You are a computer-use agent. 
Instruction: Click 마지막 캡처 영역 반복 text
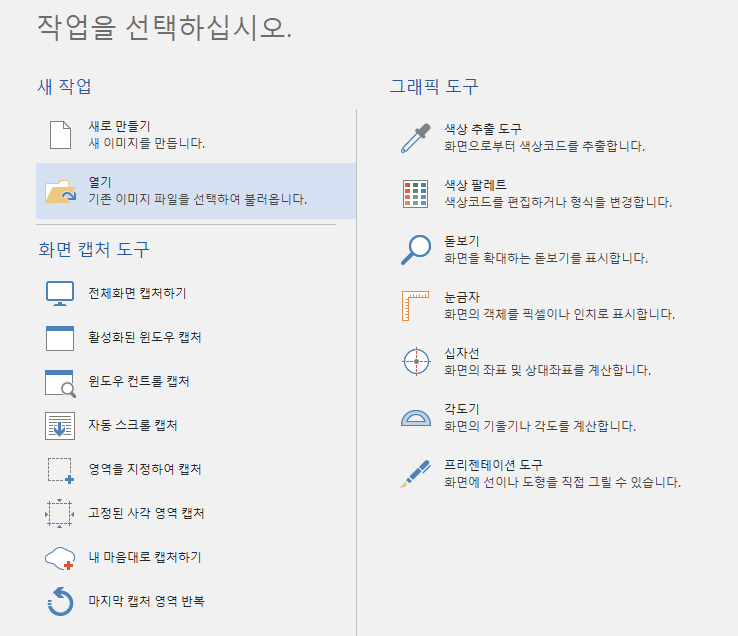point(146,601)
